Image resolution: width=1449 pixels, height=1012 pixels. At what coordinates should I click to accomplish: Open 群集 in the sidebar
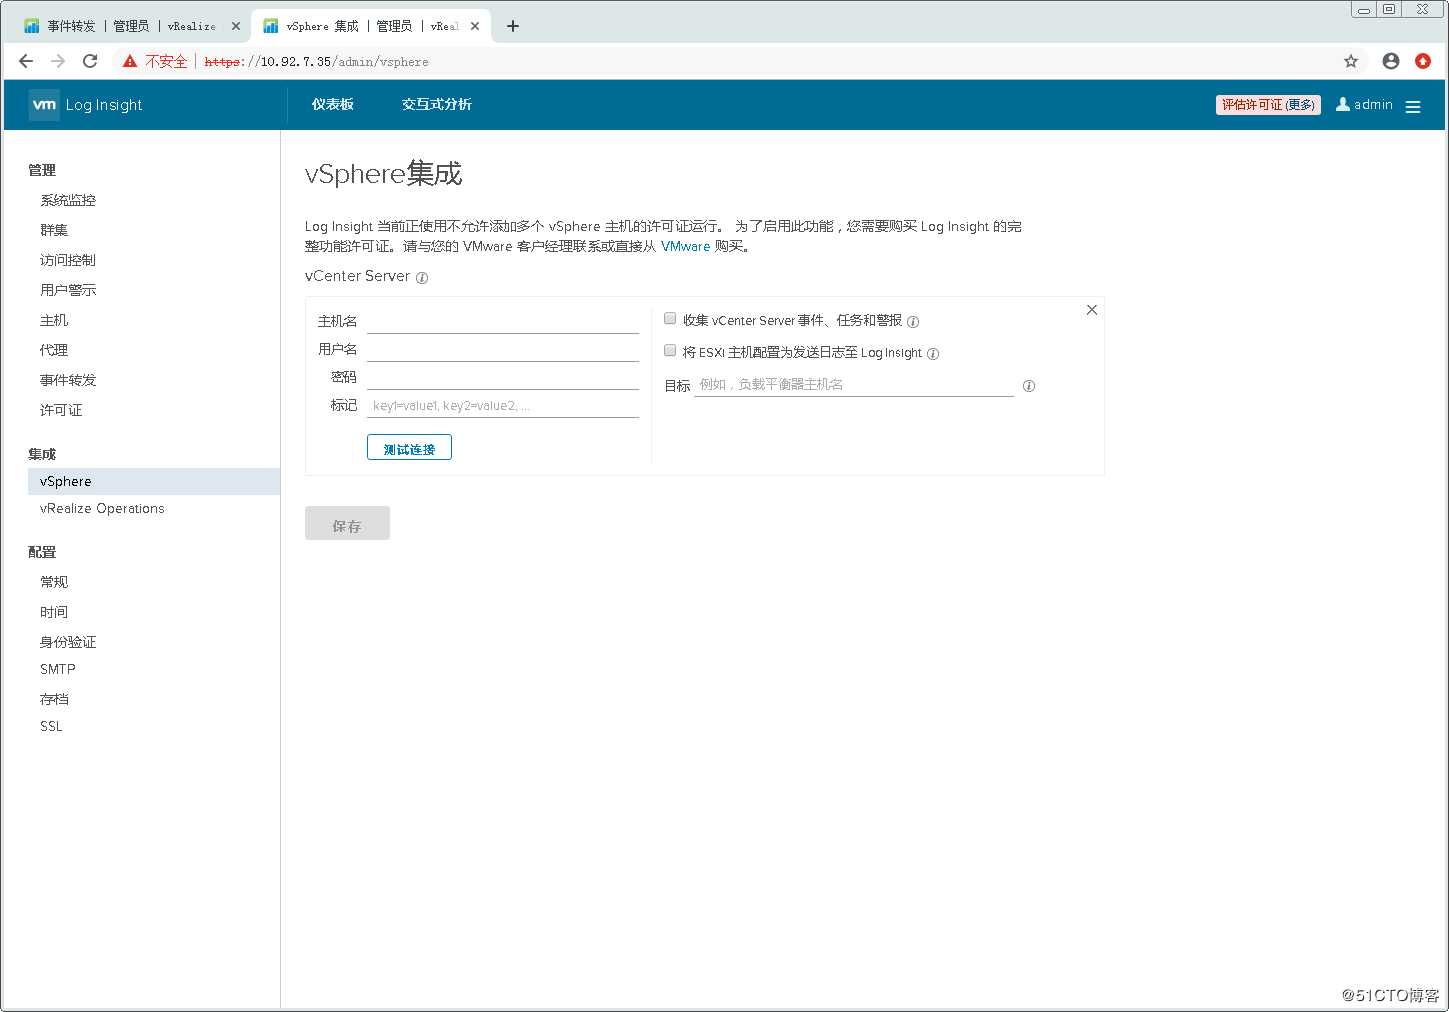54,230
